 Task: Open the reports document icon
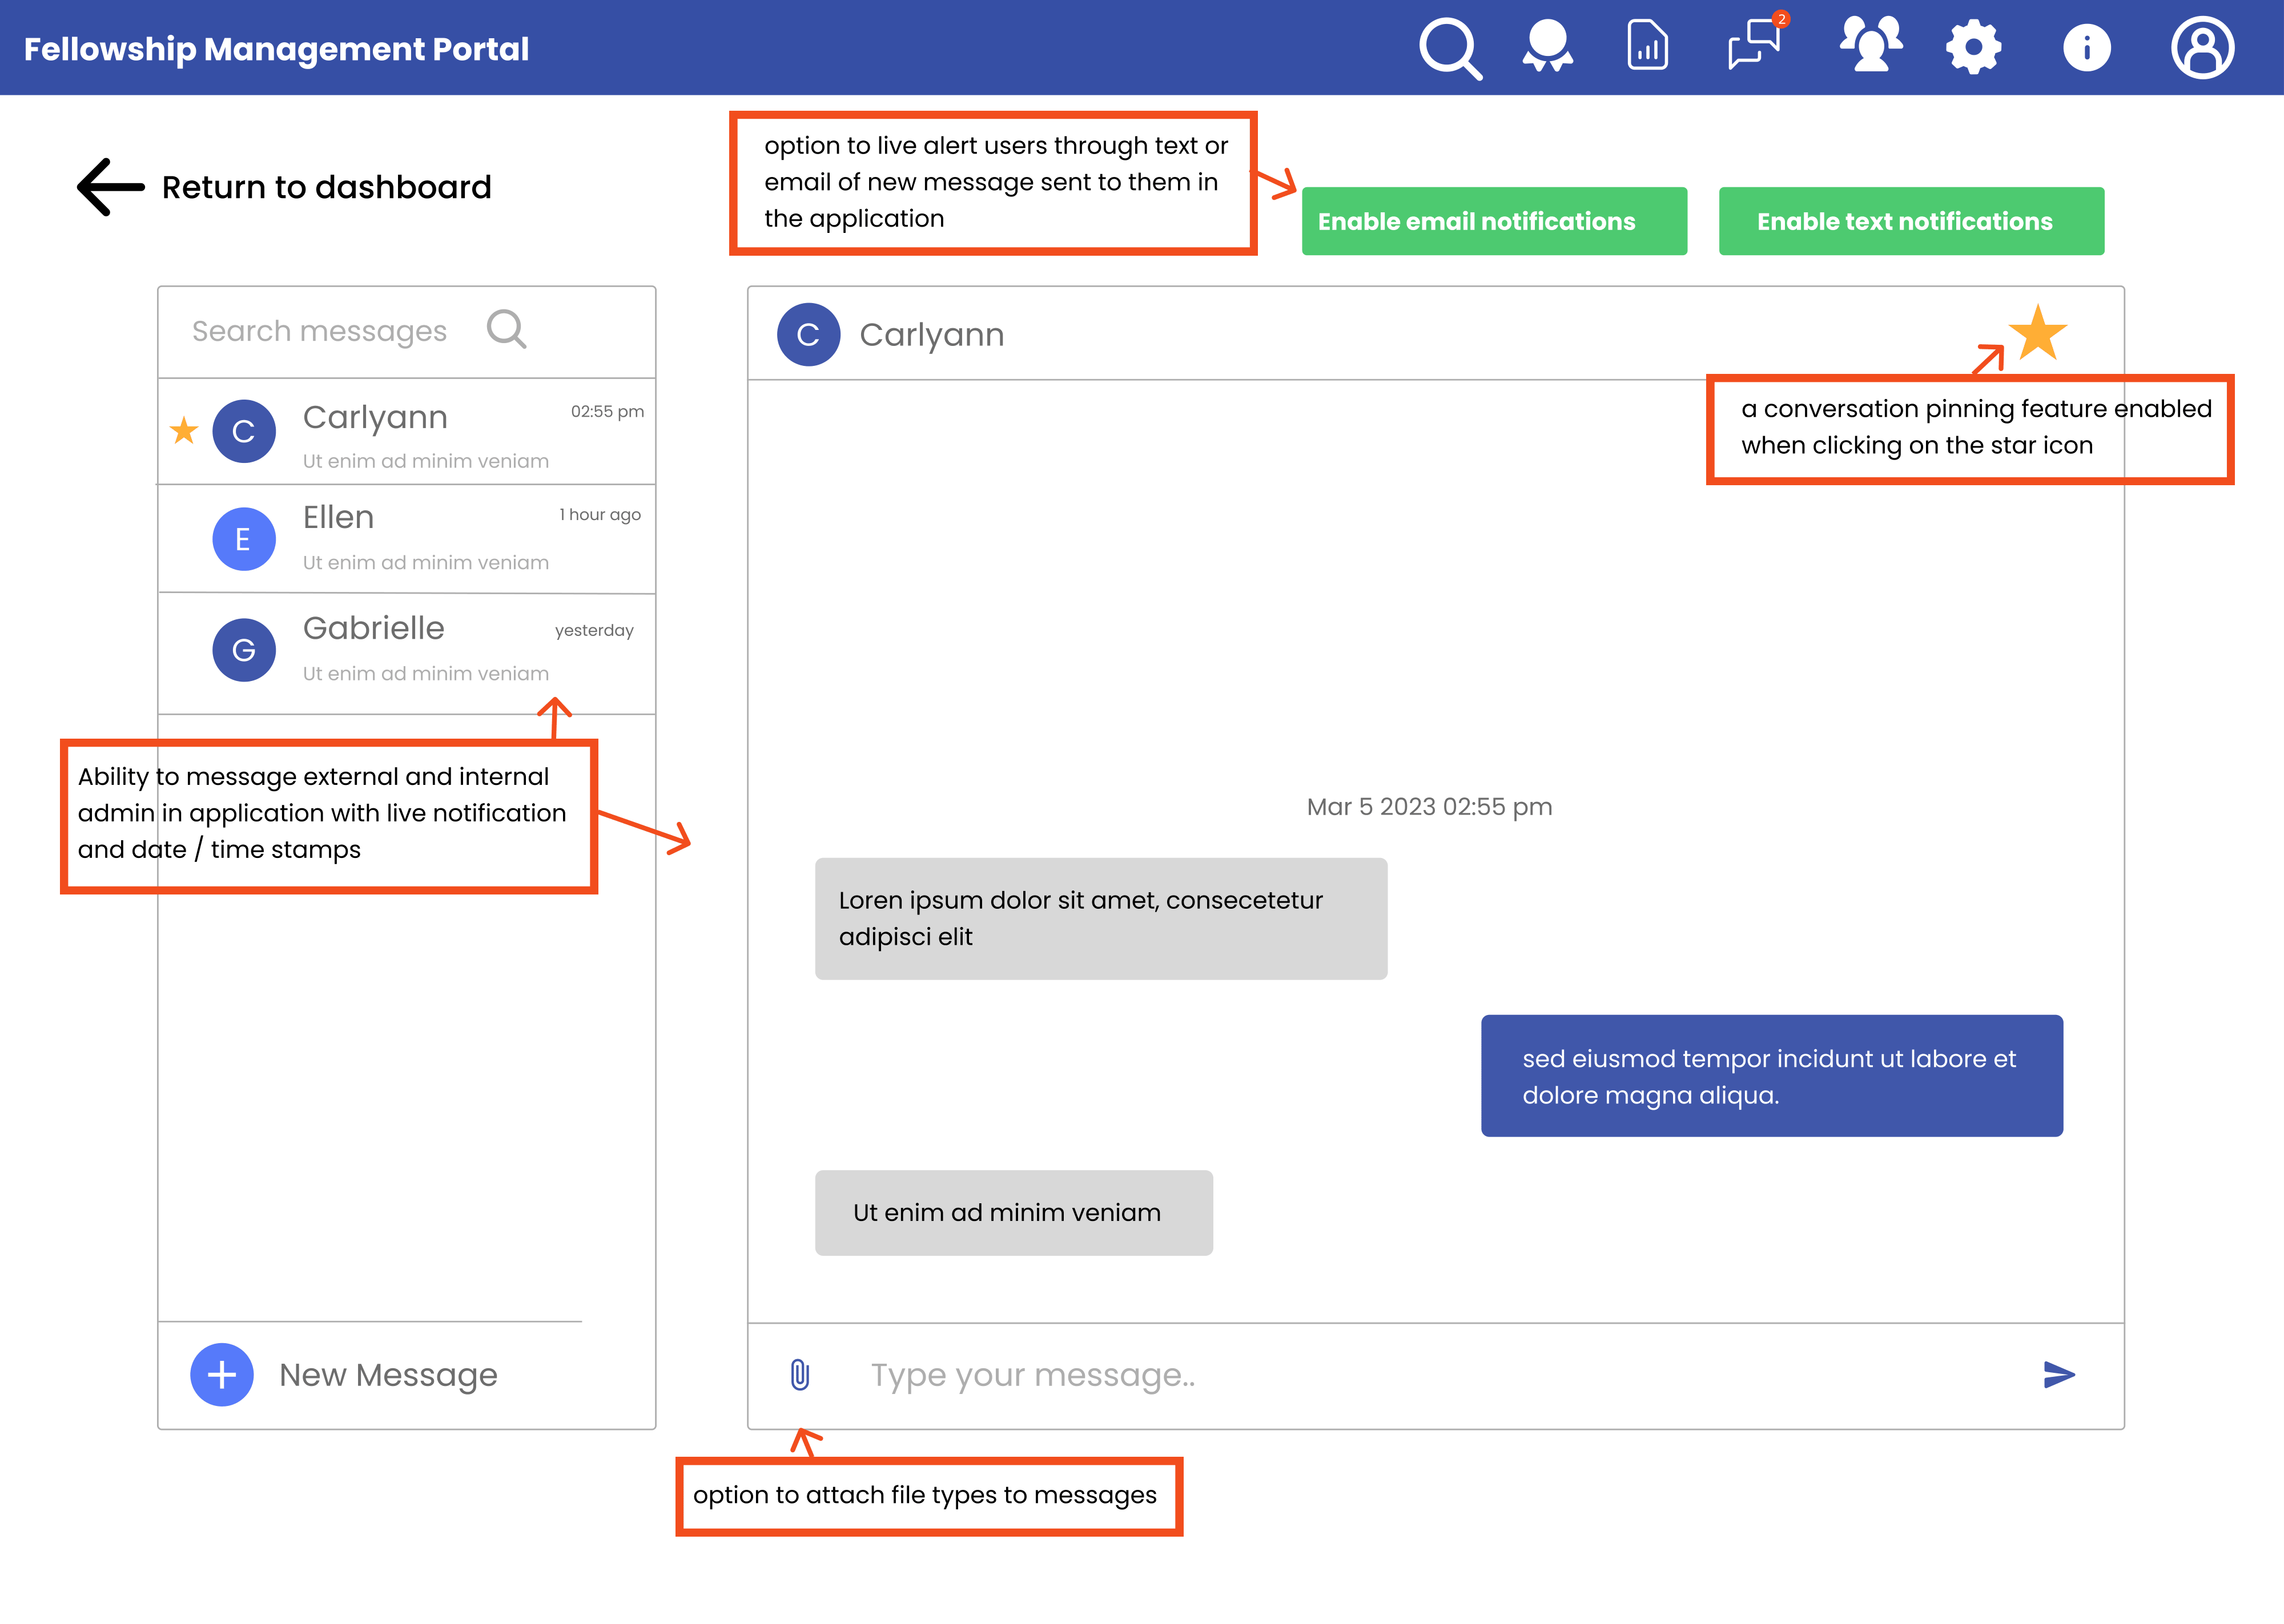[x=1647, y=46]
